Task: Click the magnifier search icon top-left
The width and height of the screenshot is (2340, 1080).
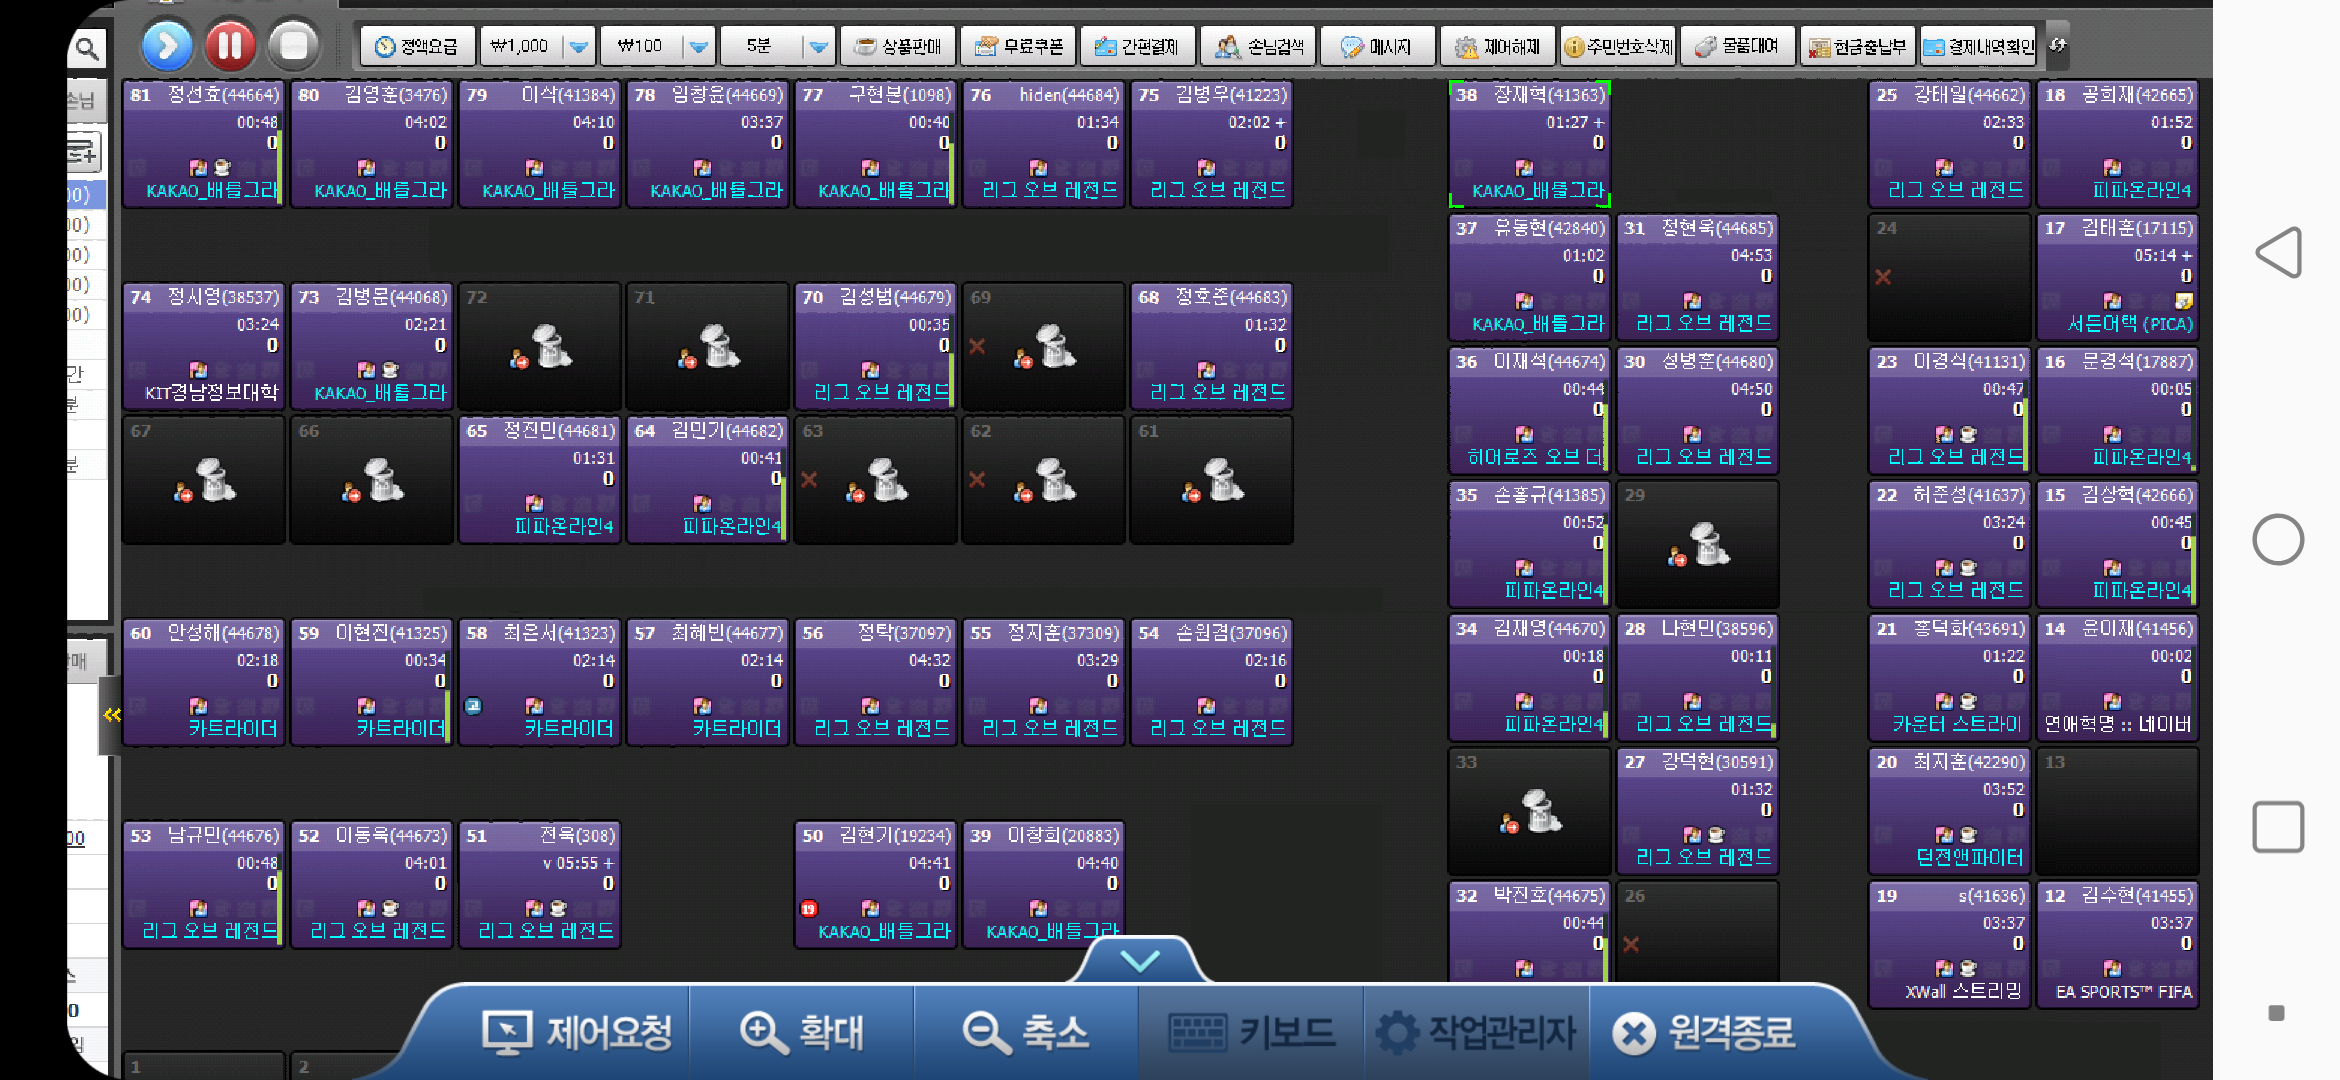Action: [87, 47]
